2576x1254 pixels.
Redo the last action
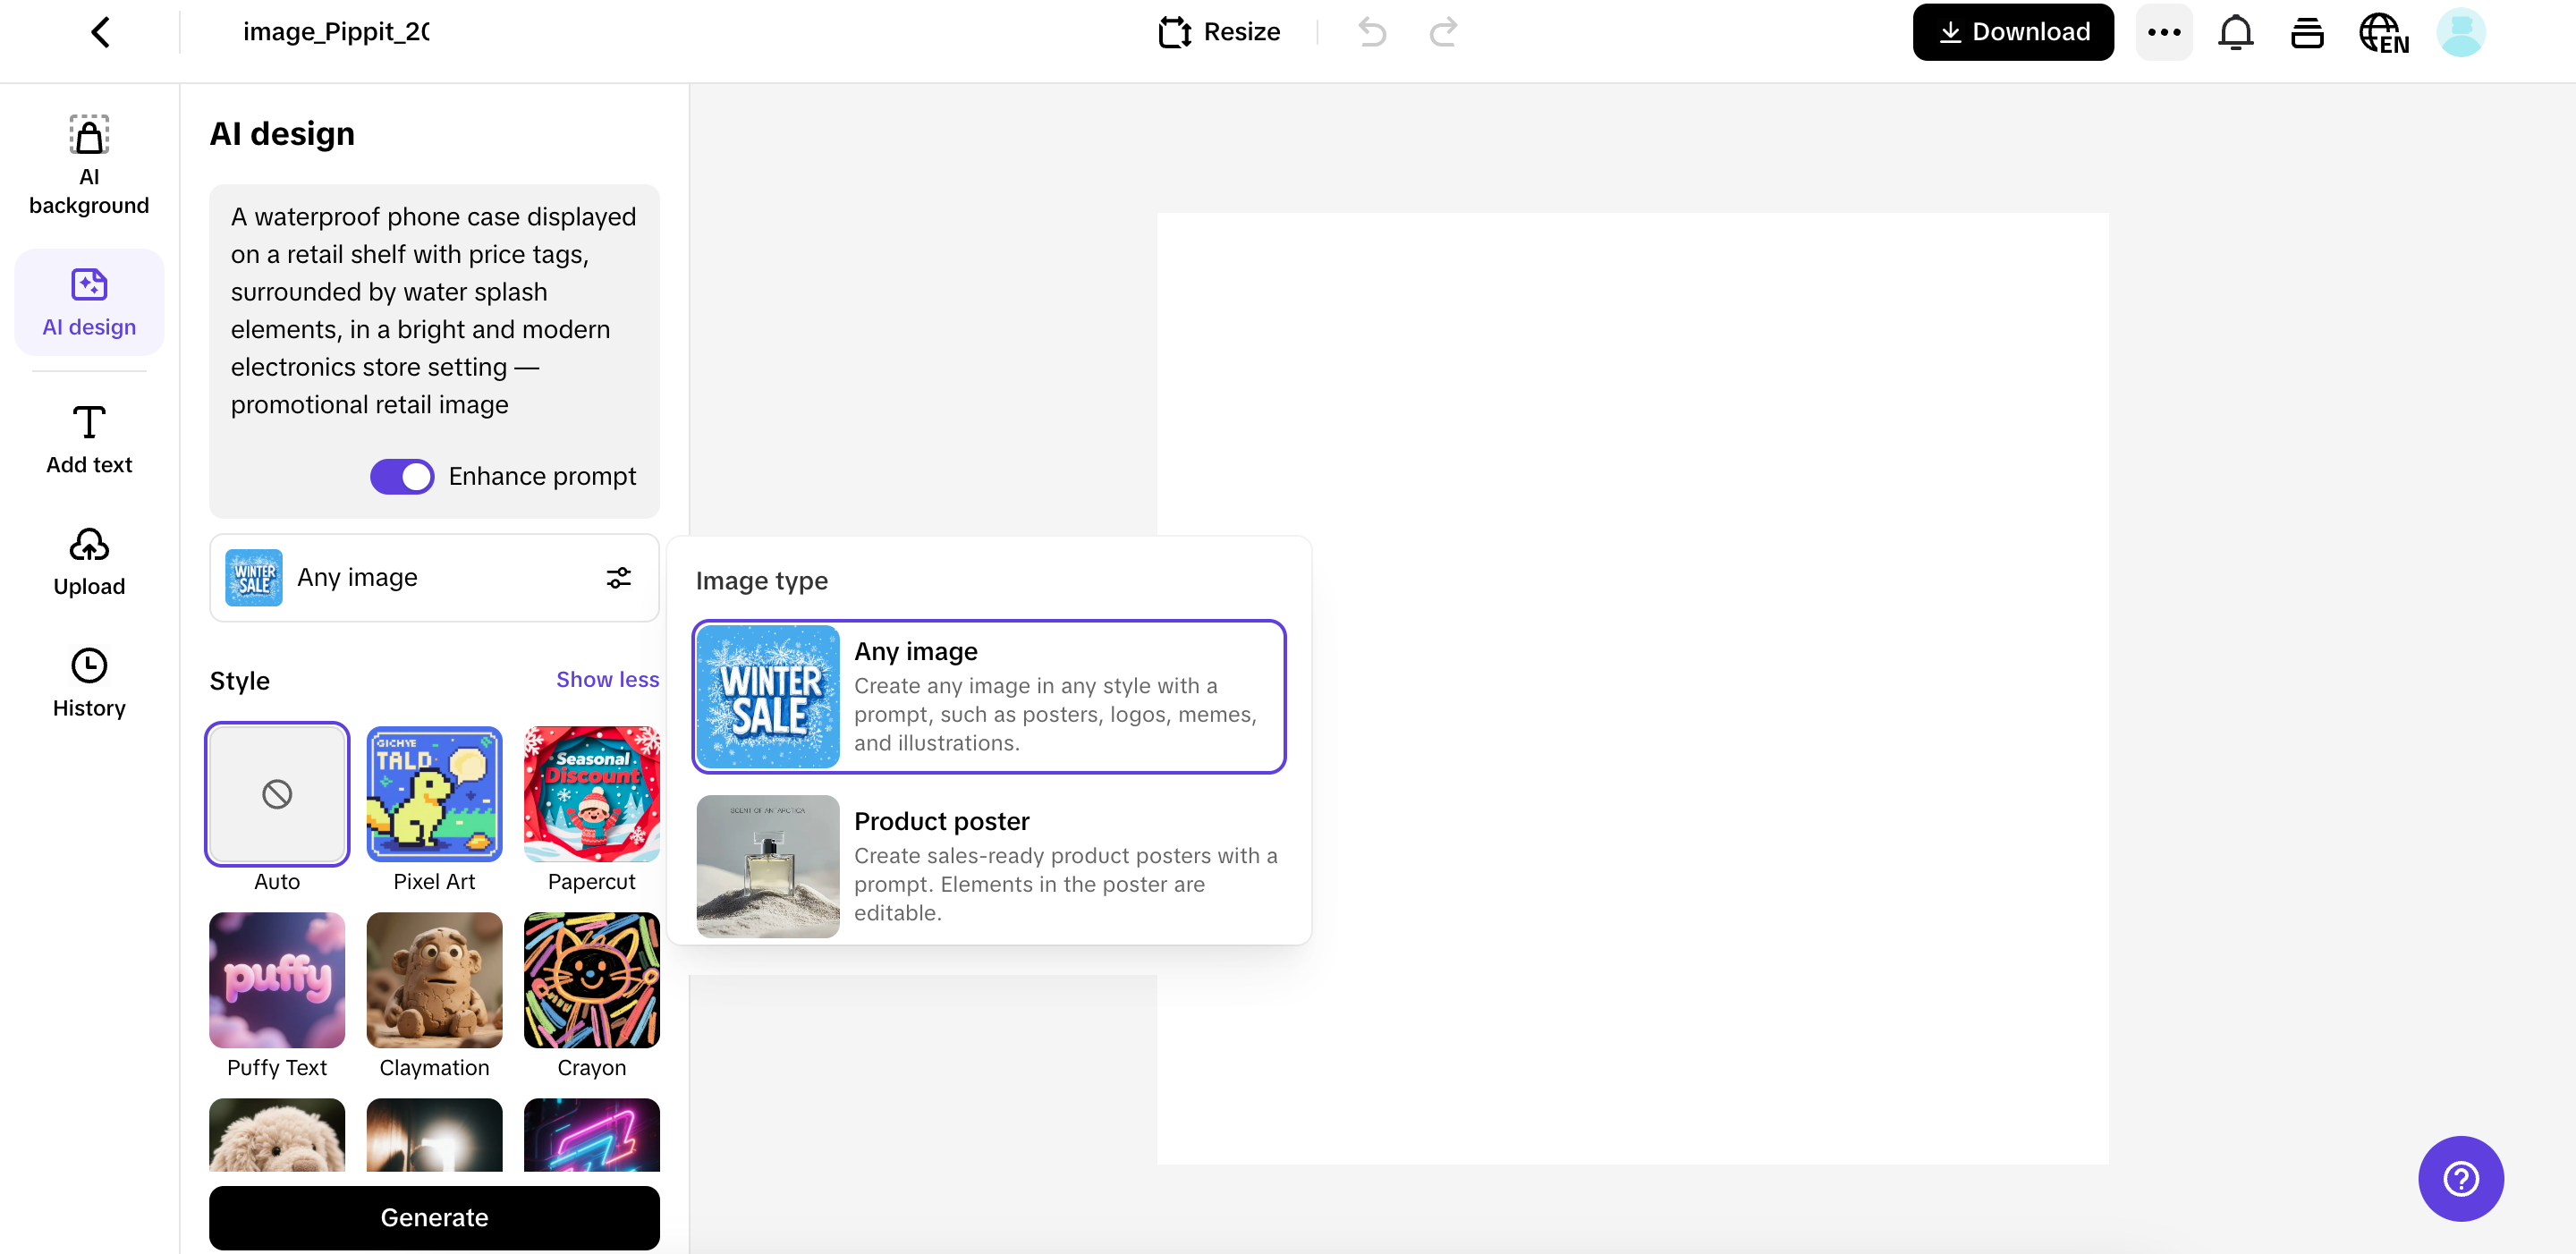(x=1443, y=31)
